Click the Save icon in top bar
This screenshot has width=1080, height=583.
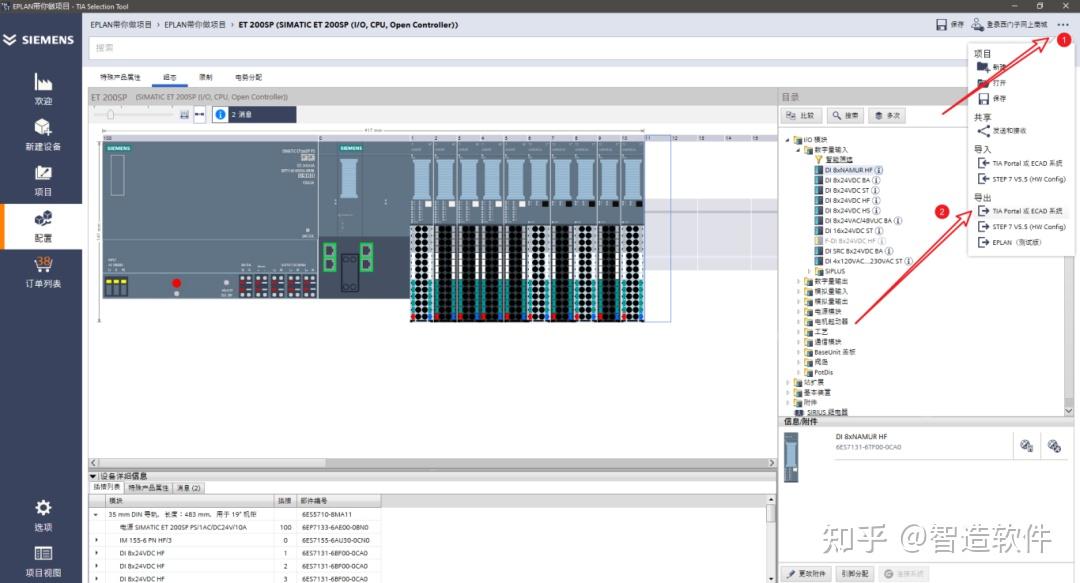coord(941,24)
